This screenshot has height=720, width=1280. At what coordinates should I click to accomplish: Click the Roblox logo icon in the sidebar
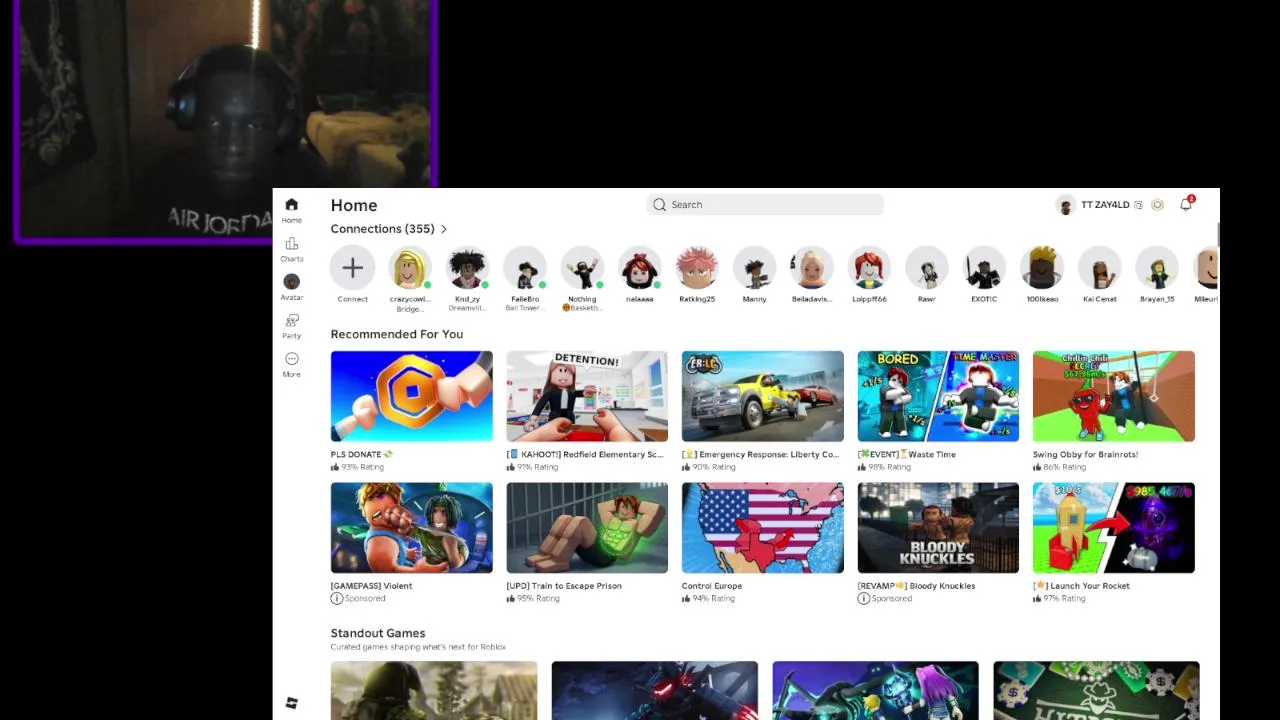point(291,703)
